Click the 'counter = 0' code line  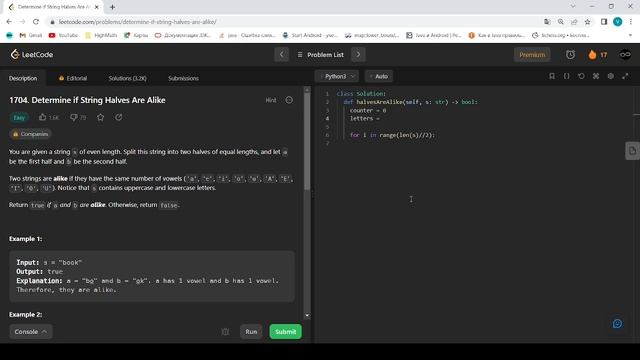point(368,110)
